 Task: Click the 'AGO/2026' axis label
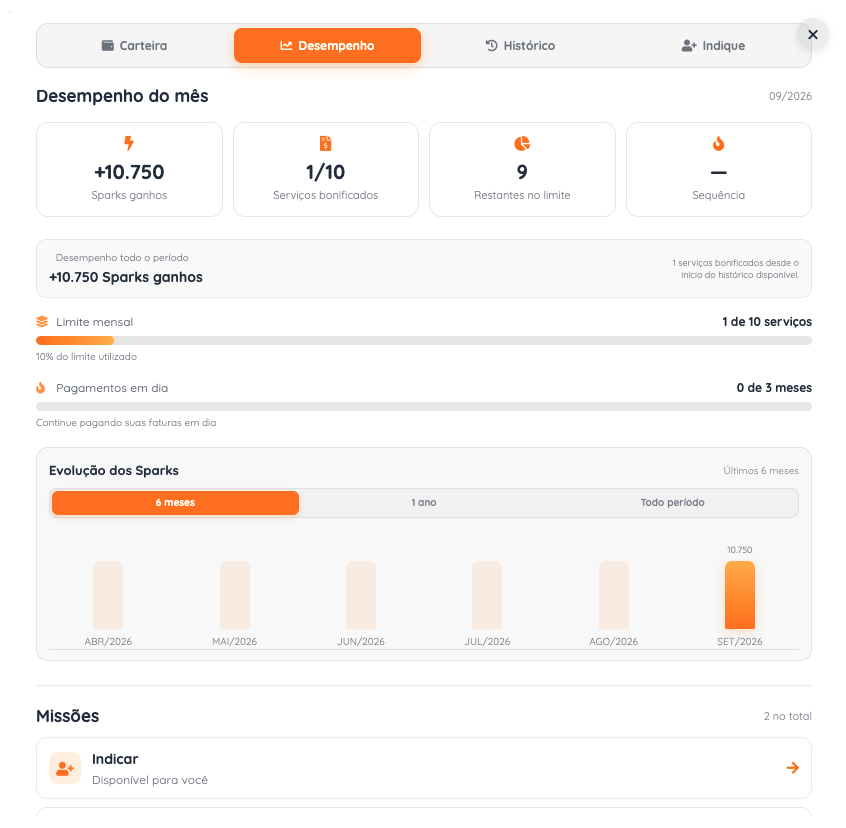pos(613,641)
